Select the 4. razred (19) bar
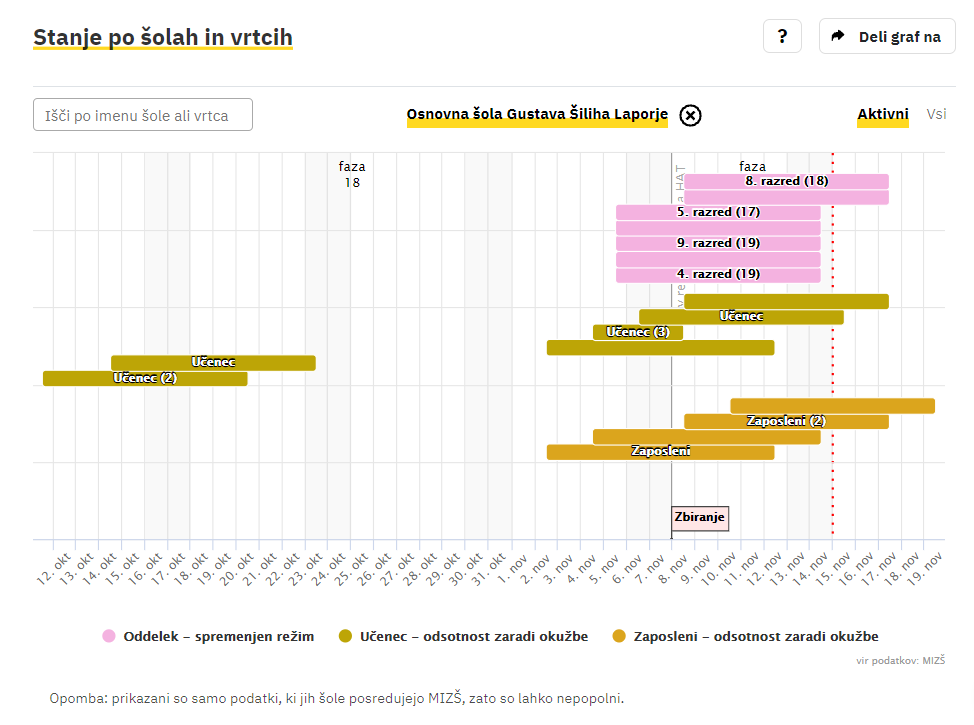Image resolution: width=974 pixels, height=725 pixels. pyautogui.click(x=717, y=274)
